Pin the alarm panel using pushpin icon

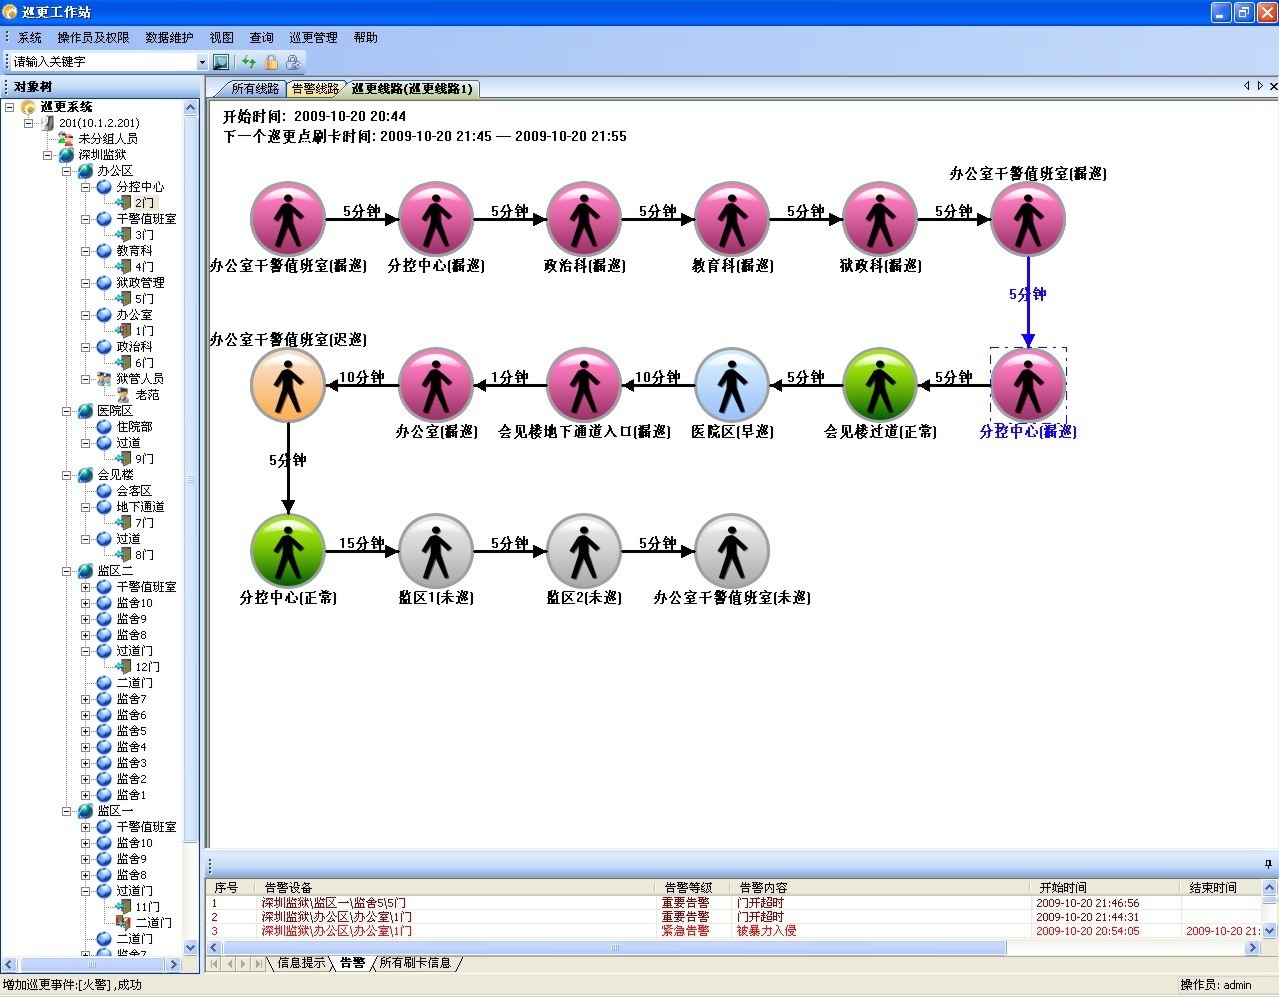point(1268,864)
